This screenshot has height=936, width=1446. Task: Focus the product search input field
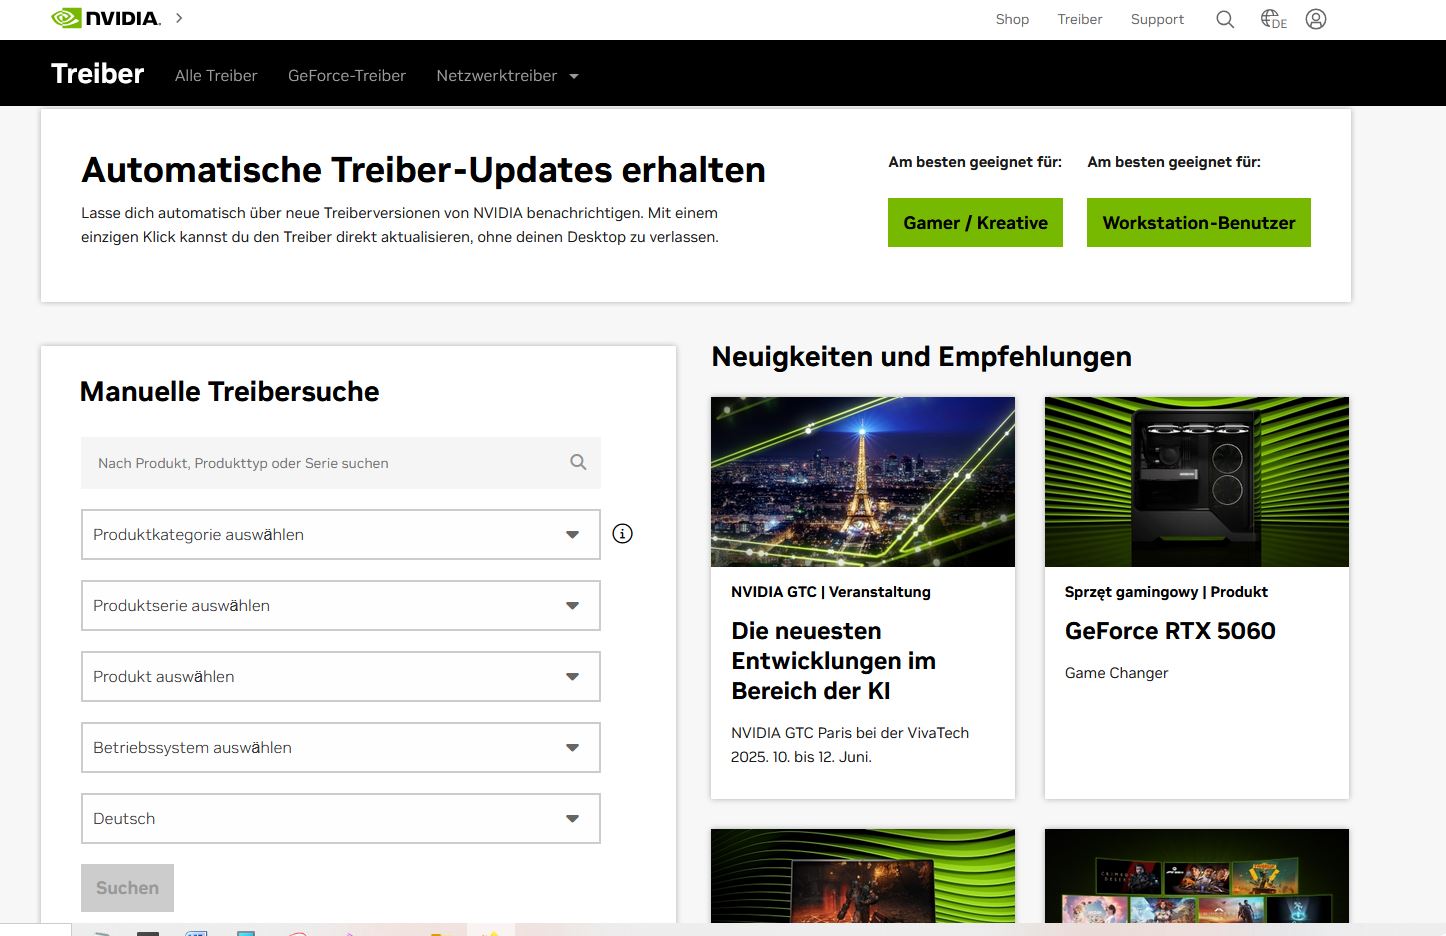click(x=341, y=463)
